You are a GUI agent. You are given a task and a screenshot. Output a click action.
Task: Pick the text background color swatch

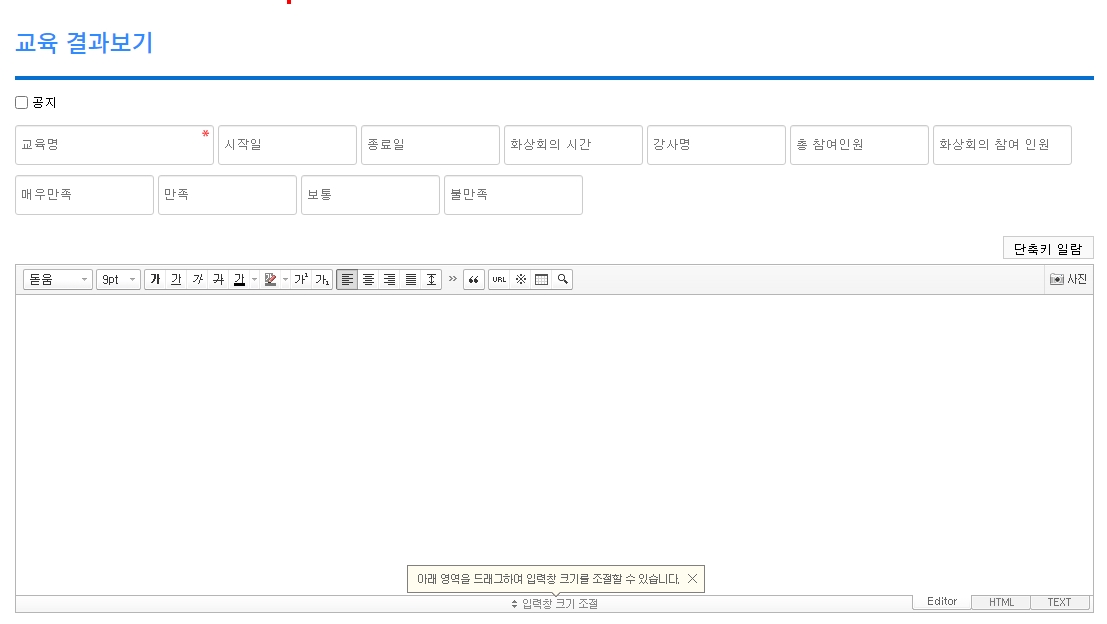click(x=270, y=280)
